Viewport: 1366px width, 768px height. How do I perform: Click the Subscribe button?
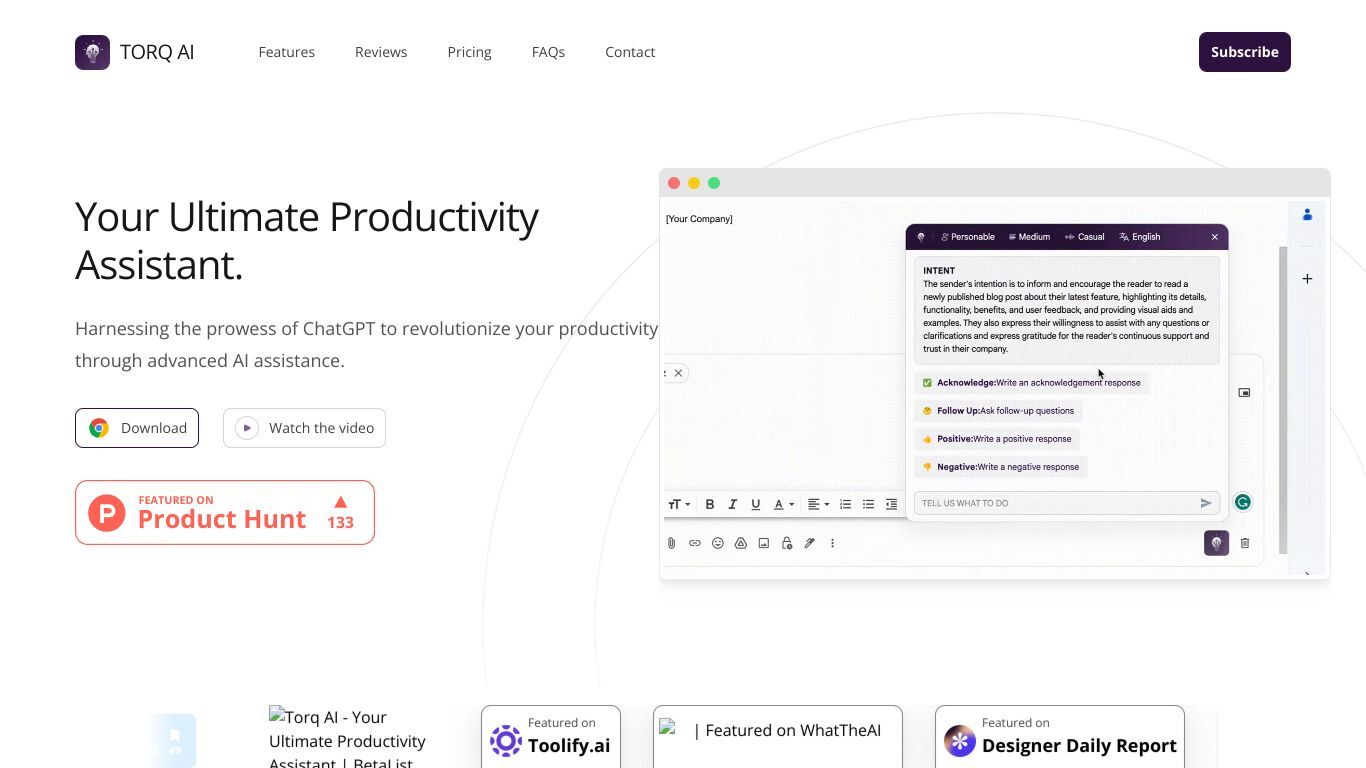[1245, 52]
